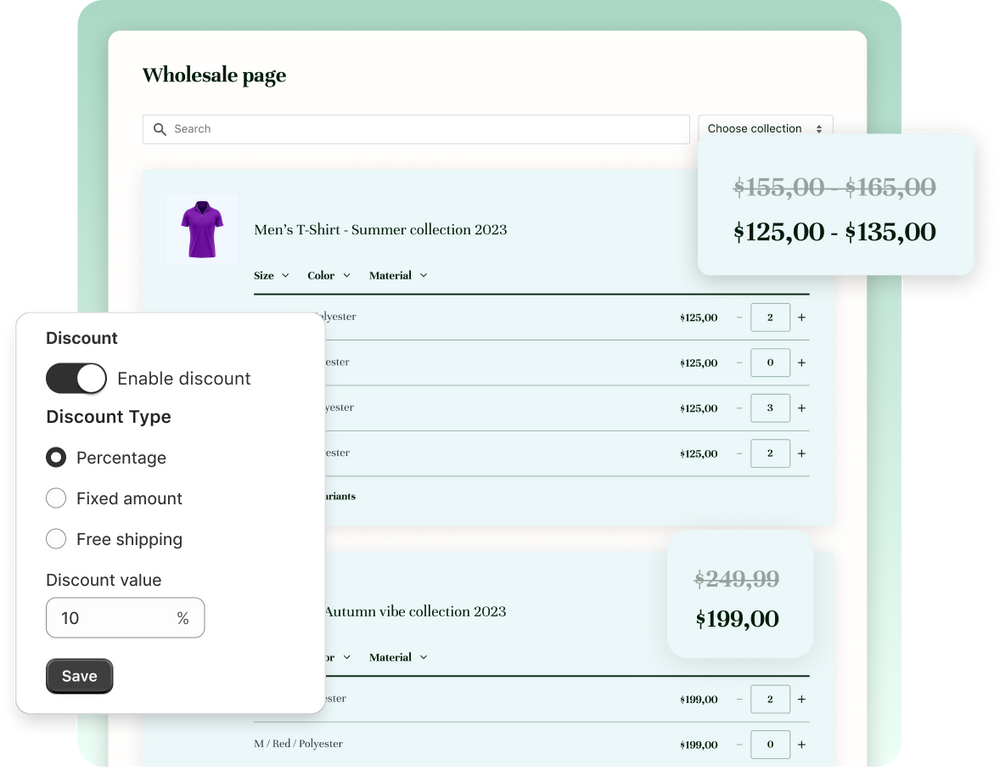Expand the Size filter dropdown
This screenshot has width=1000, height=776.
[x=271, y=275]
